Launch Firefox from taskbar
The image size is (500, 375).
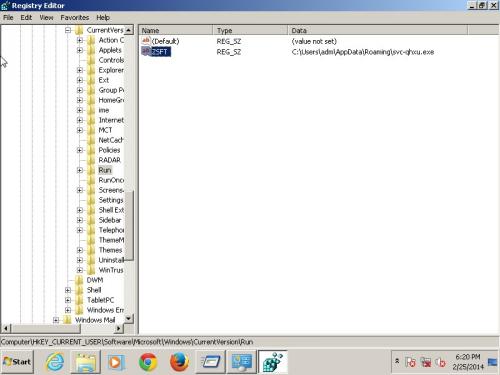pyautogui.click(x=179, y=362)
